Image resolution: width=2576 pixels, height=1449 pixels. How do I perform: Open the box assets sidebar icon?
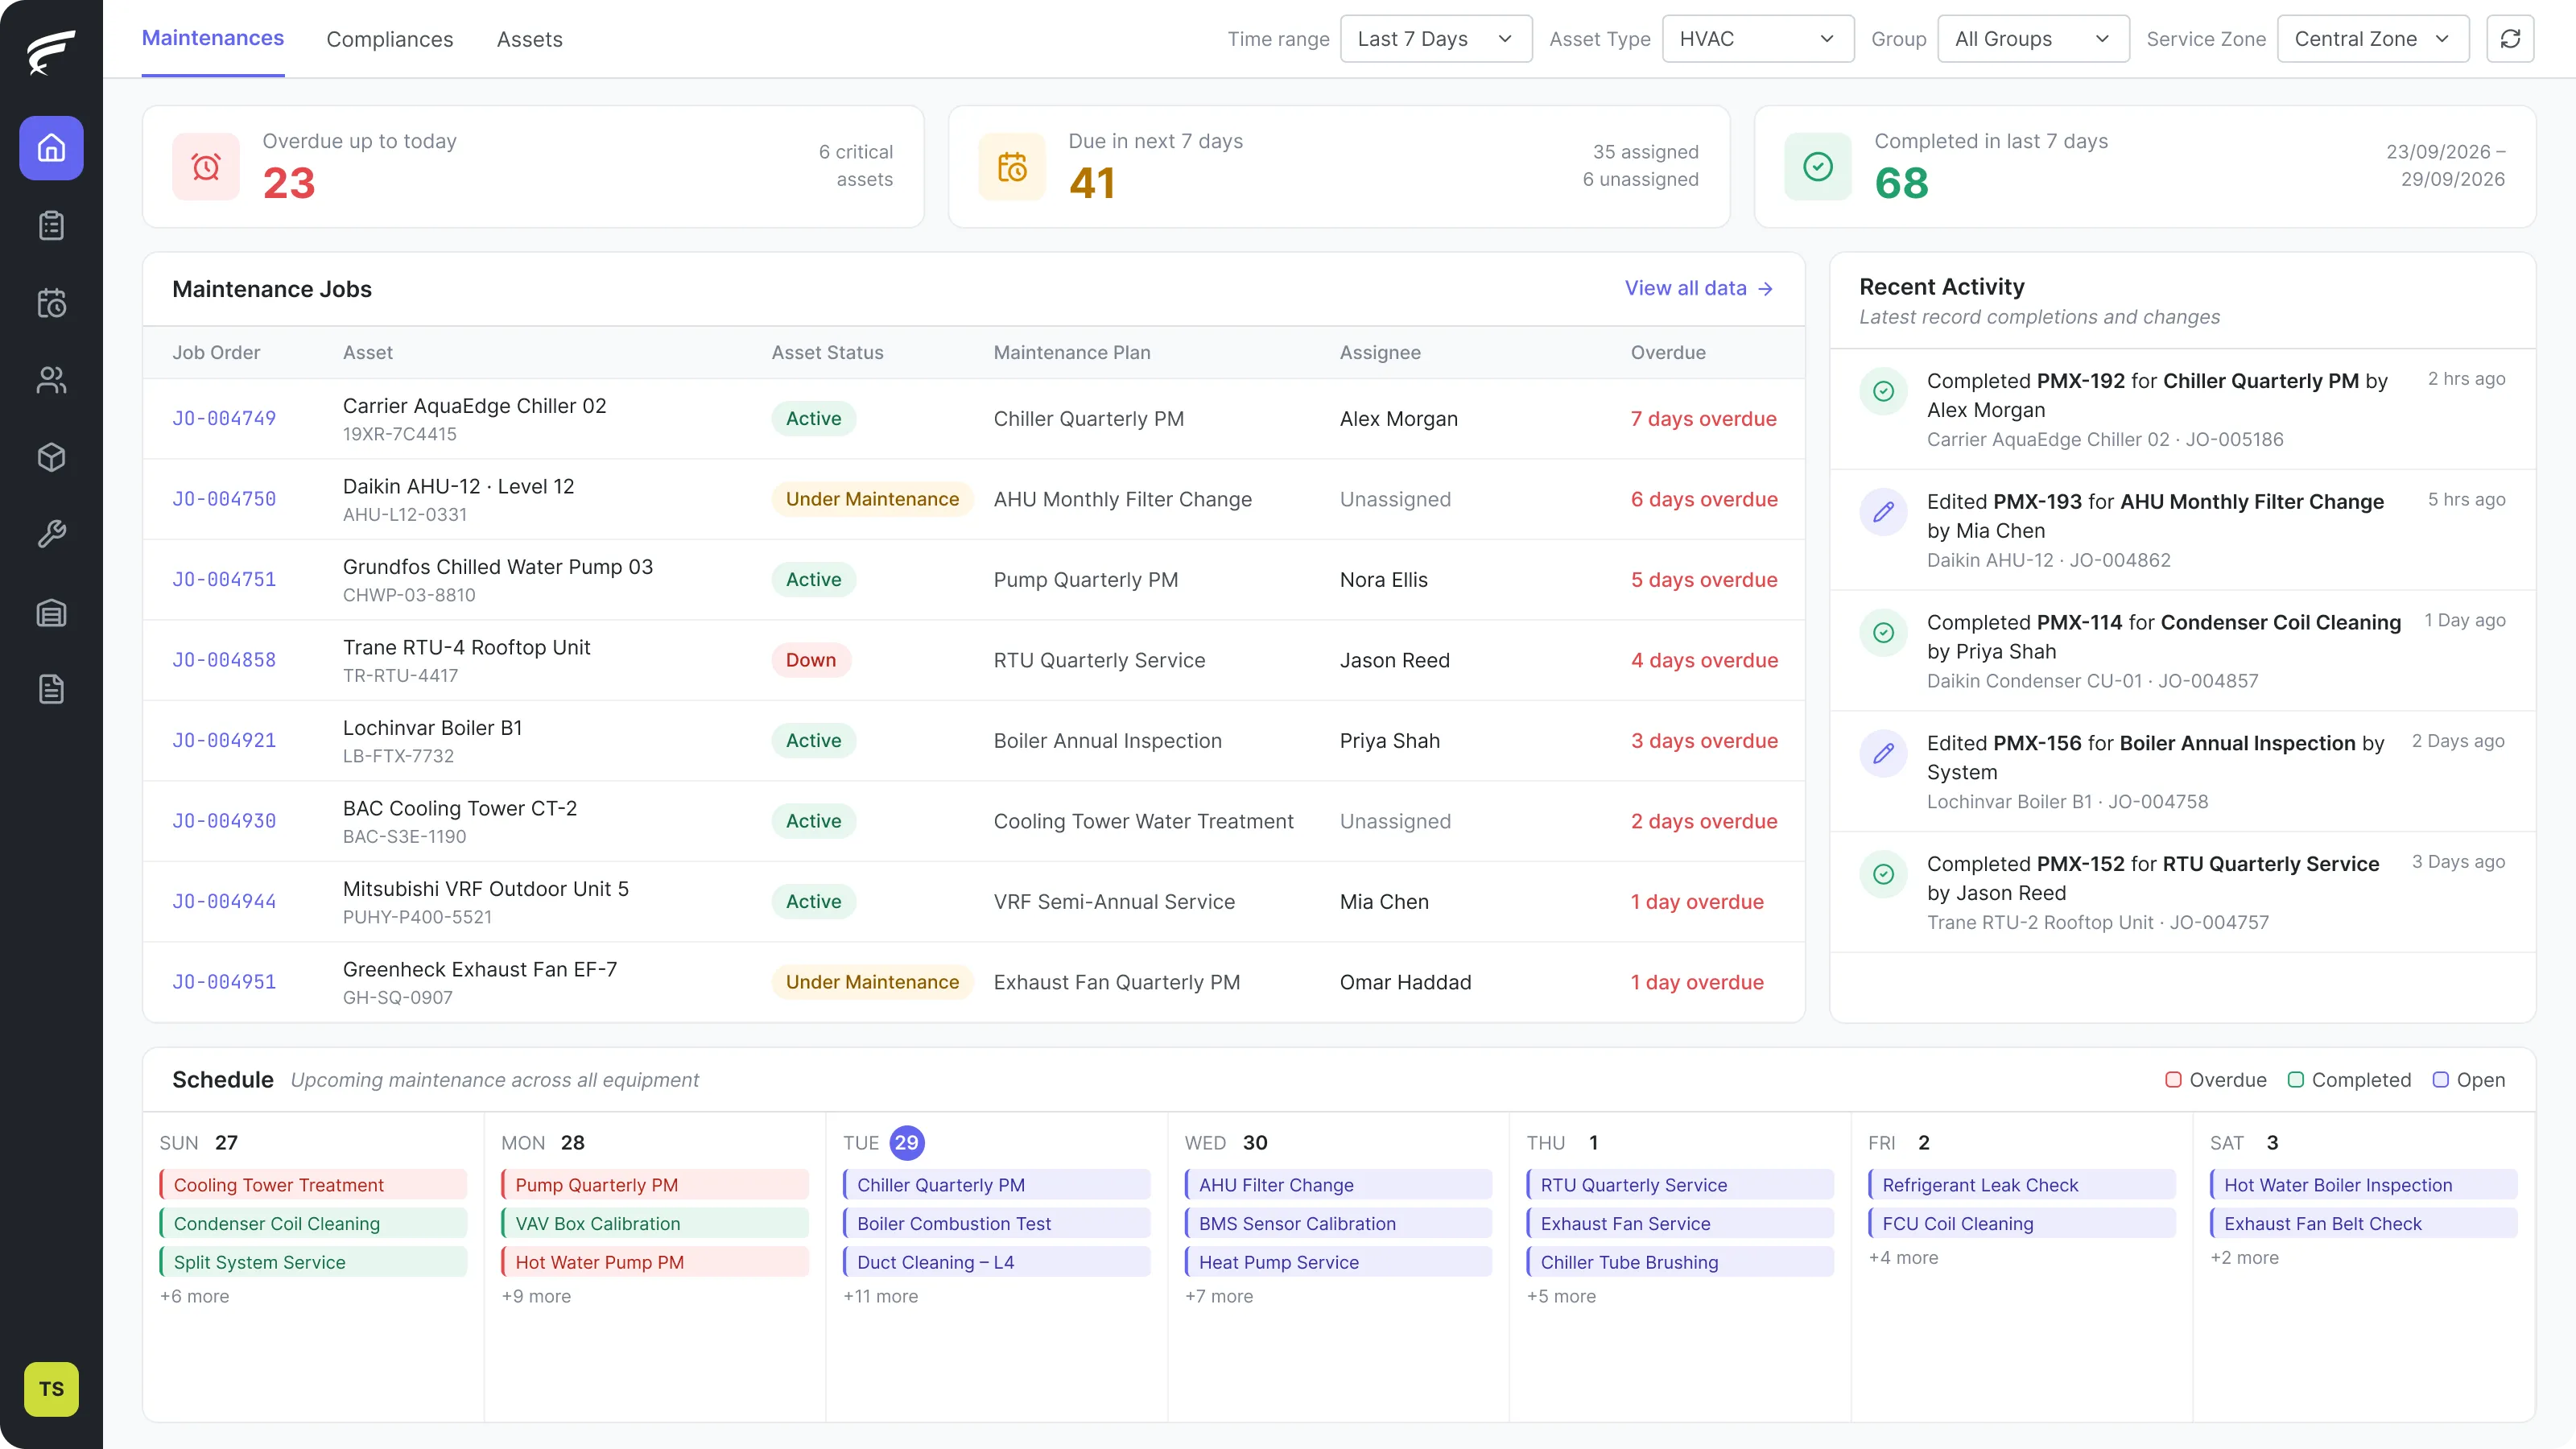[51, 457]
